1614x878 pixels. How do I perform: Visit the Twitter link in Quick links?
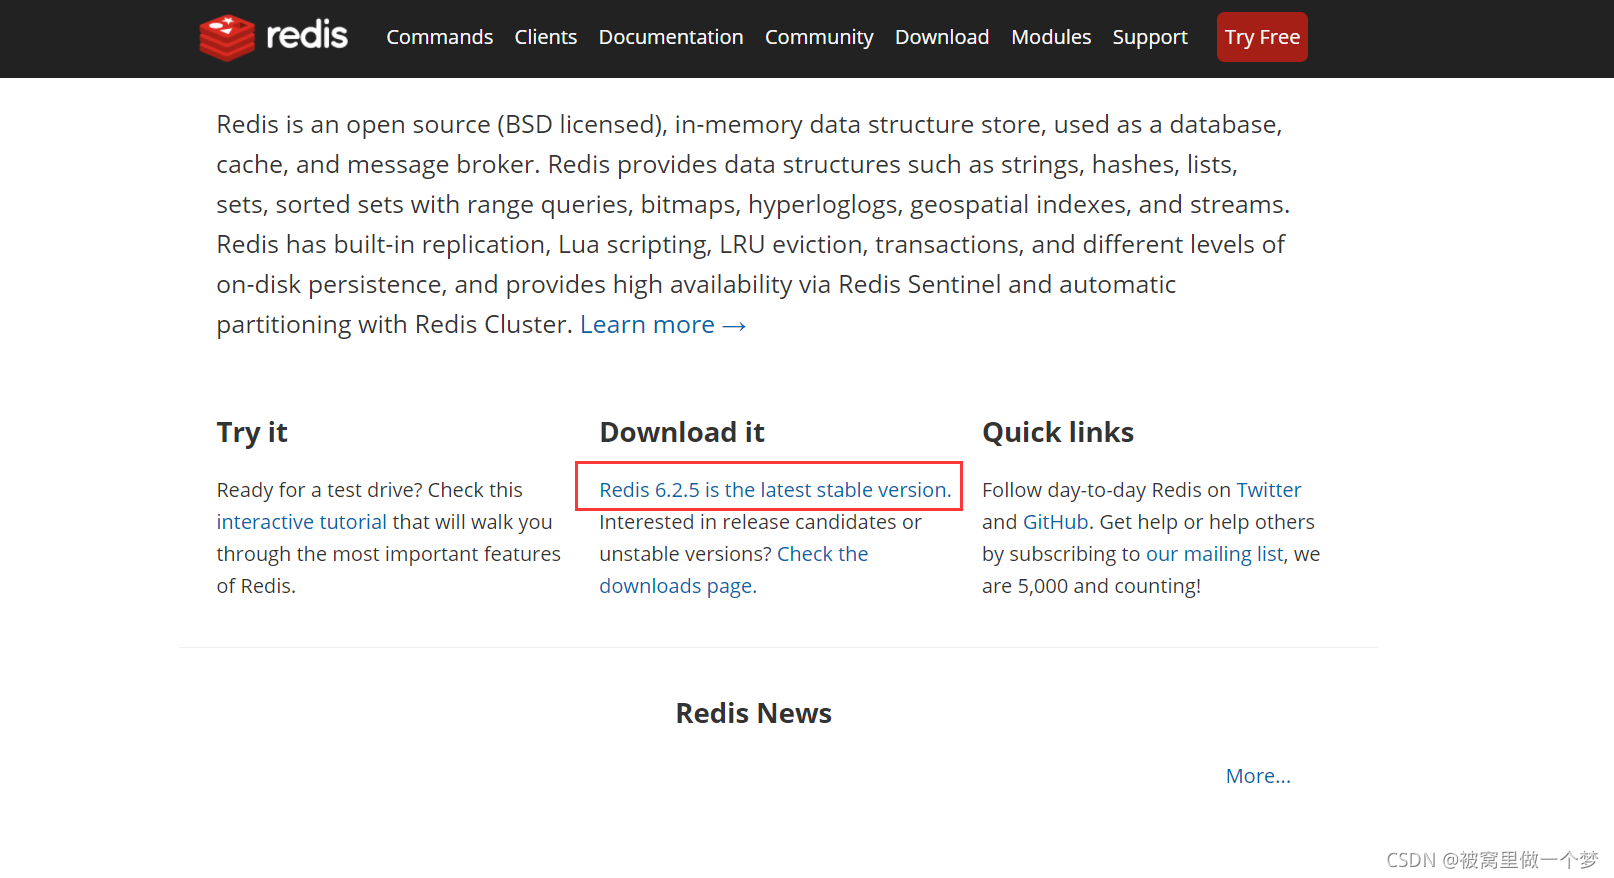(x=1269, y=490)
